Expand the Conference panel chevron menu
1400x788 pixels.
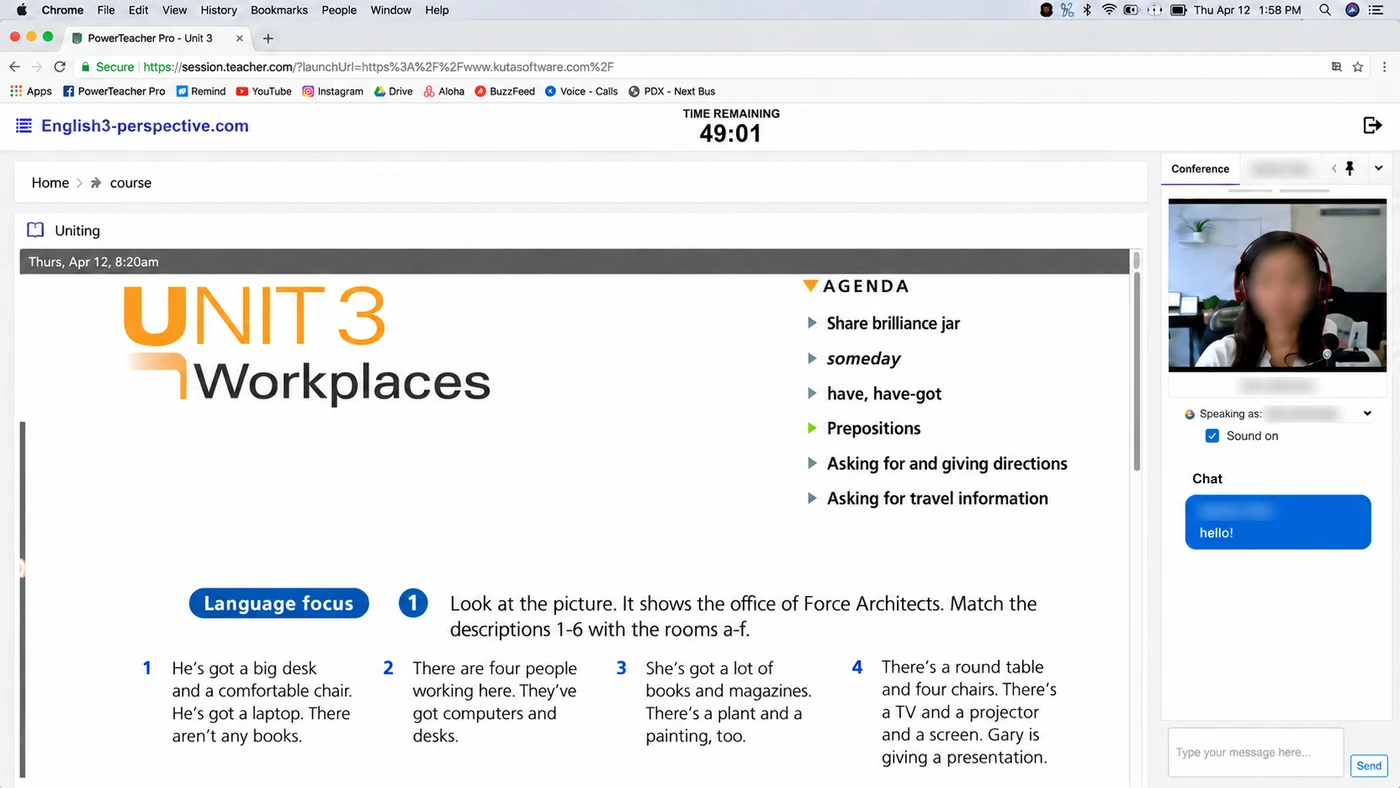tap(1378, 168)
